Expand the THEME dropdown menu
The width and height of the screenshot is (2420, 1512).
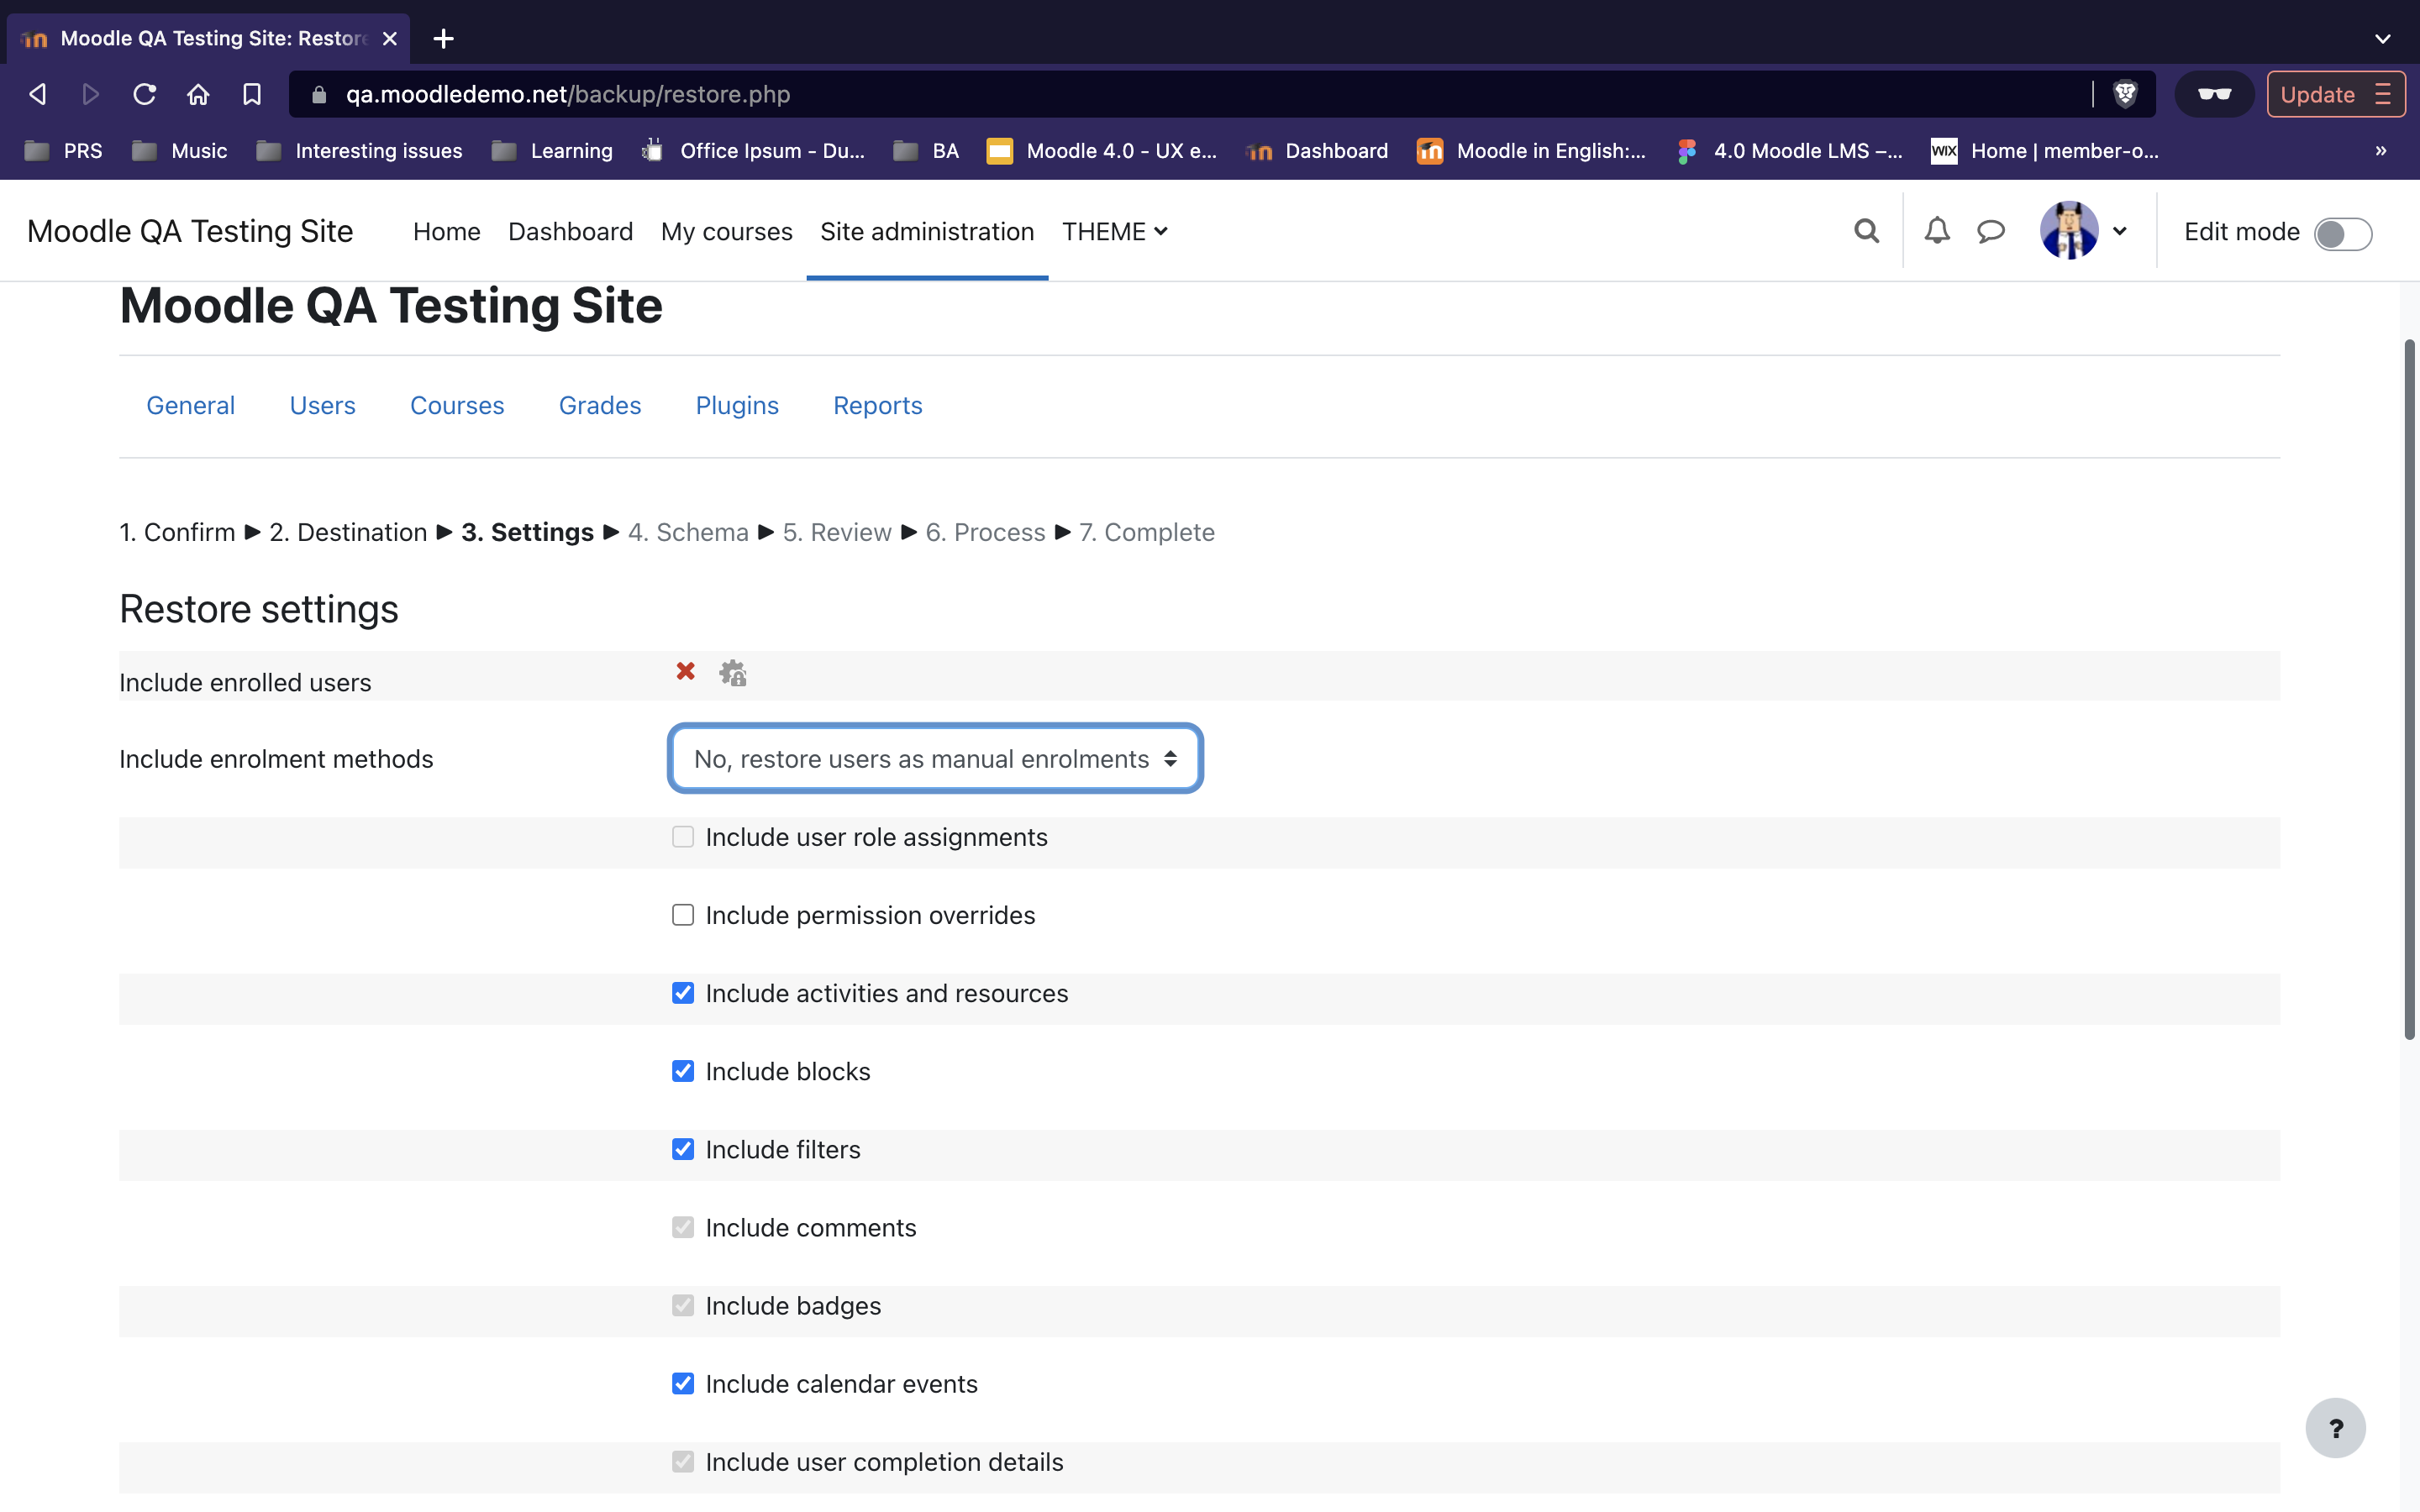point(1114,231)
